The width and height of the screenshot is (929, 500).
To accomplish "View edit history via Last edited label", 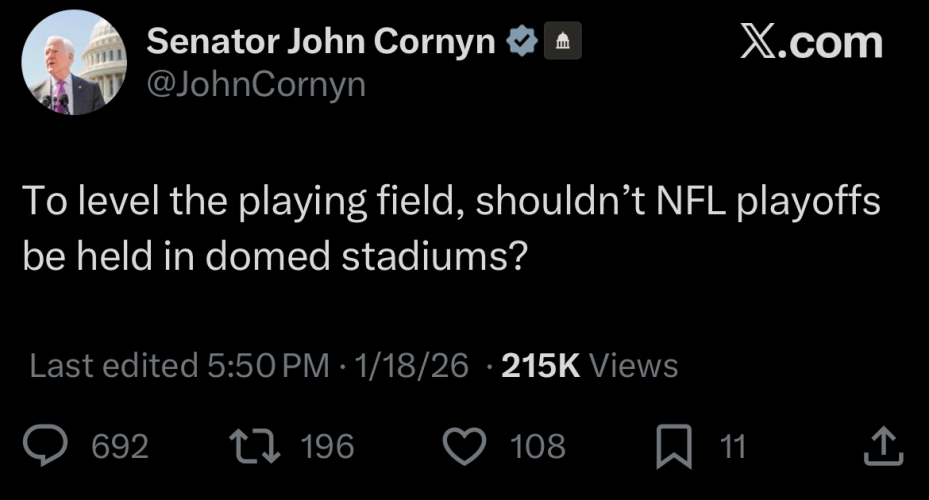I will [113, 366].
